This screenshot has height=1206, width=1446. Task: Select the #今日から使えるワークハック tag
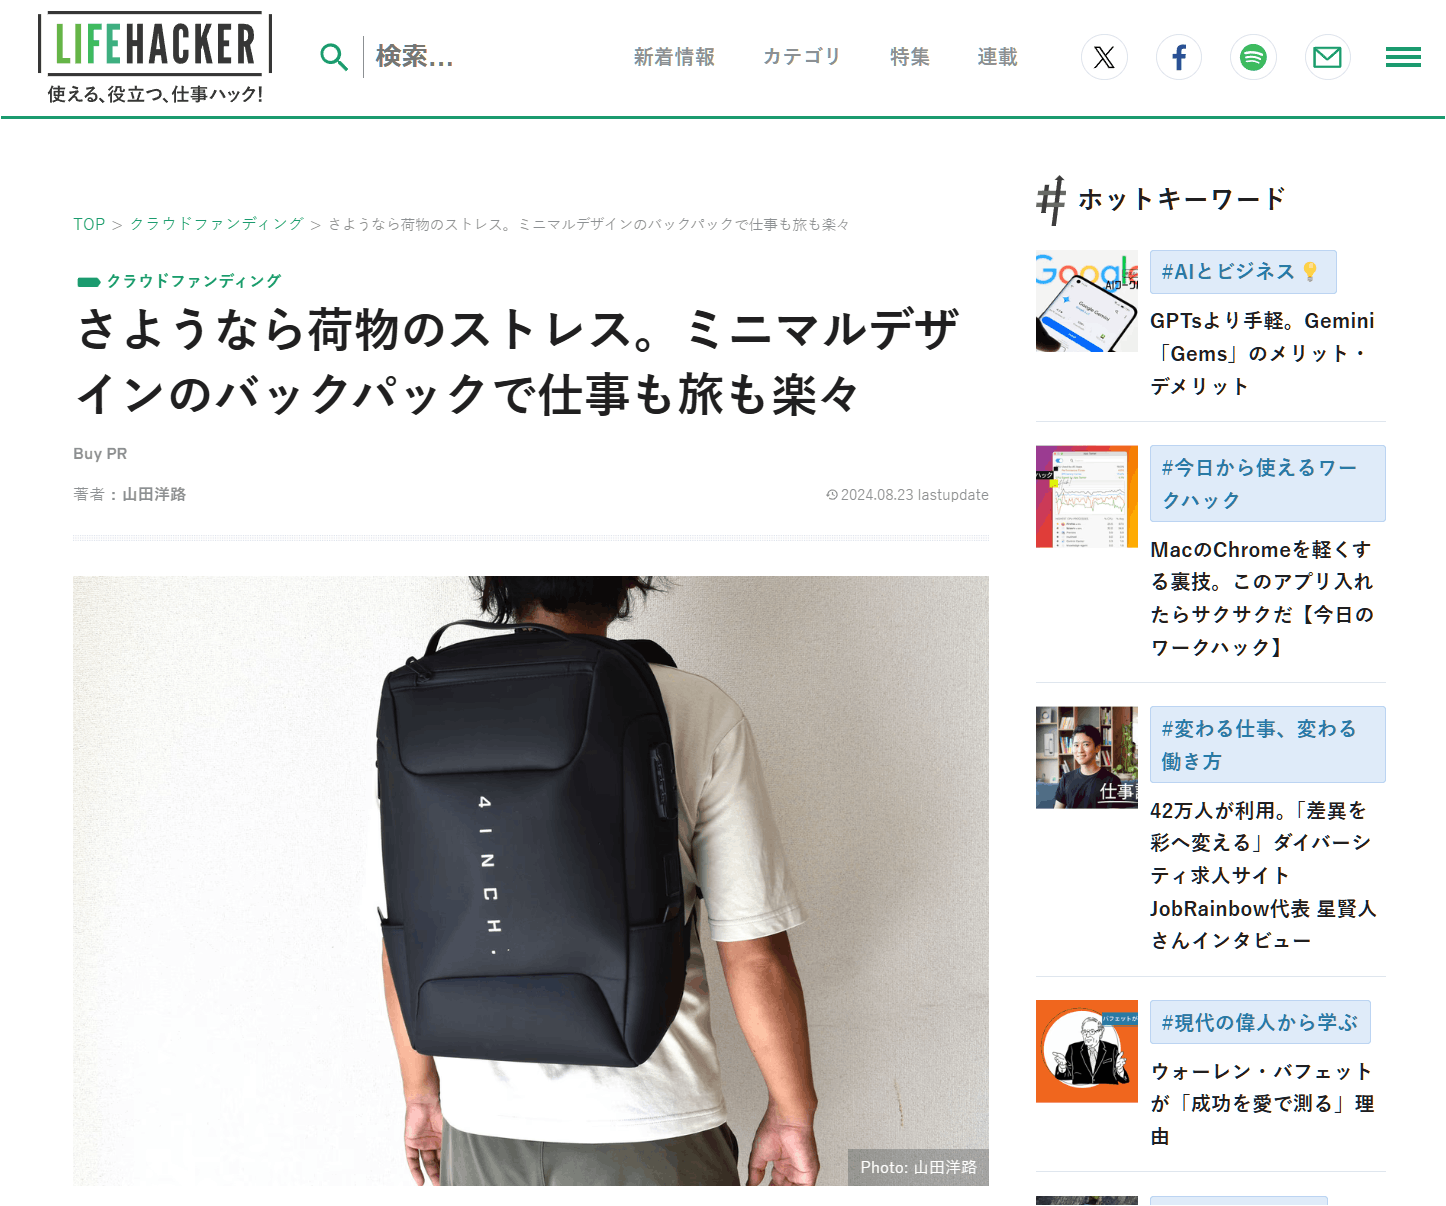pyautogui.click(x=1268, y=484)
